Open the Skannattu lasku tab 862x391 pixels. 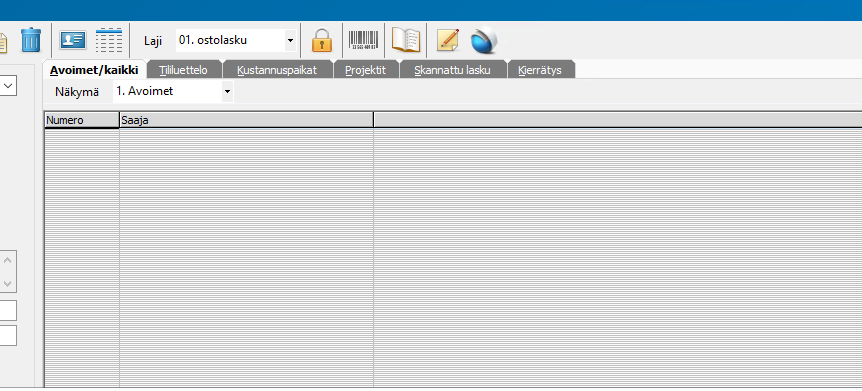[x=452, y=70]
